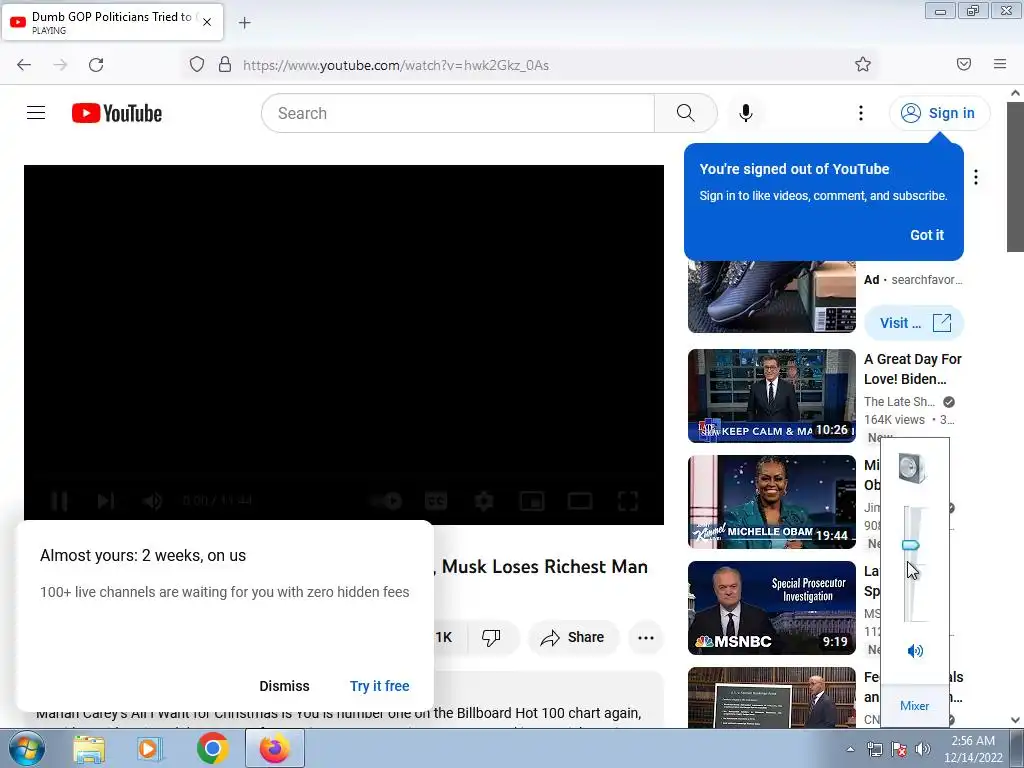Click page scrollbar down arrow

[1015, 720]
